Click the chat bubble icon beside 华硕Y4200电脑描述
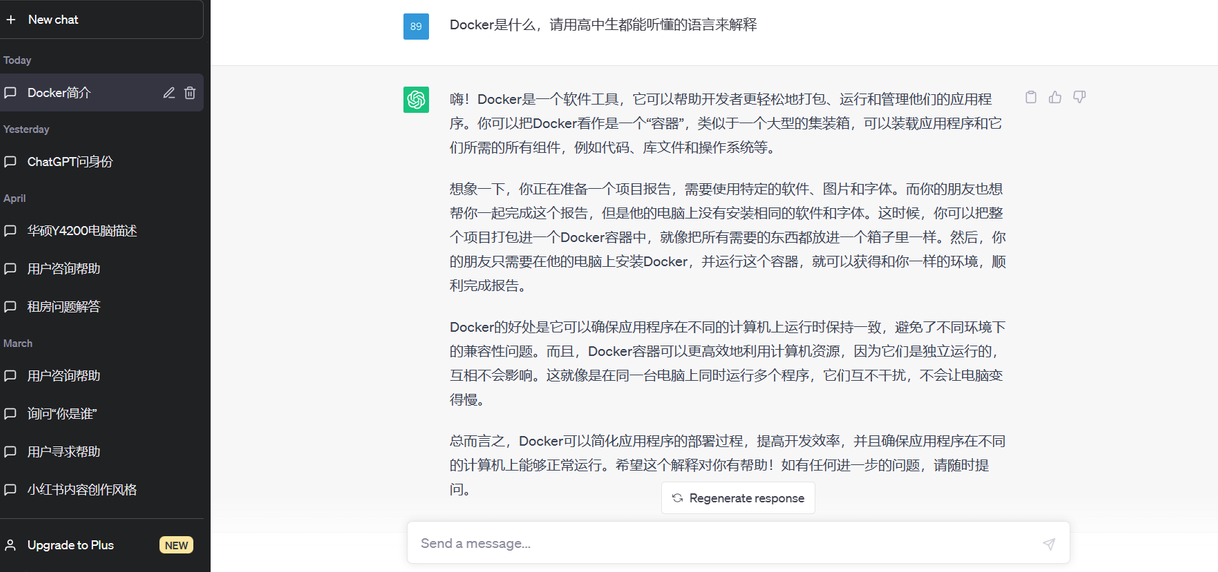The width and height of the screenshot is (1218, 572). [x=11, y=231]
